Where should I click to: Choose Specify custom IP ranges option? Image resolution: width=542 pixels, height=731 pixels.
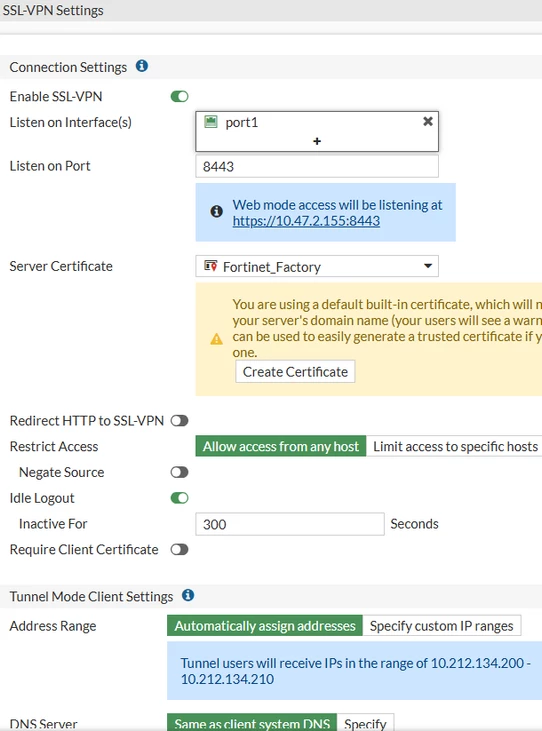[x=441, y=626]
